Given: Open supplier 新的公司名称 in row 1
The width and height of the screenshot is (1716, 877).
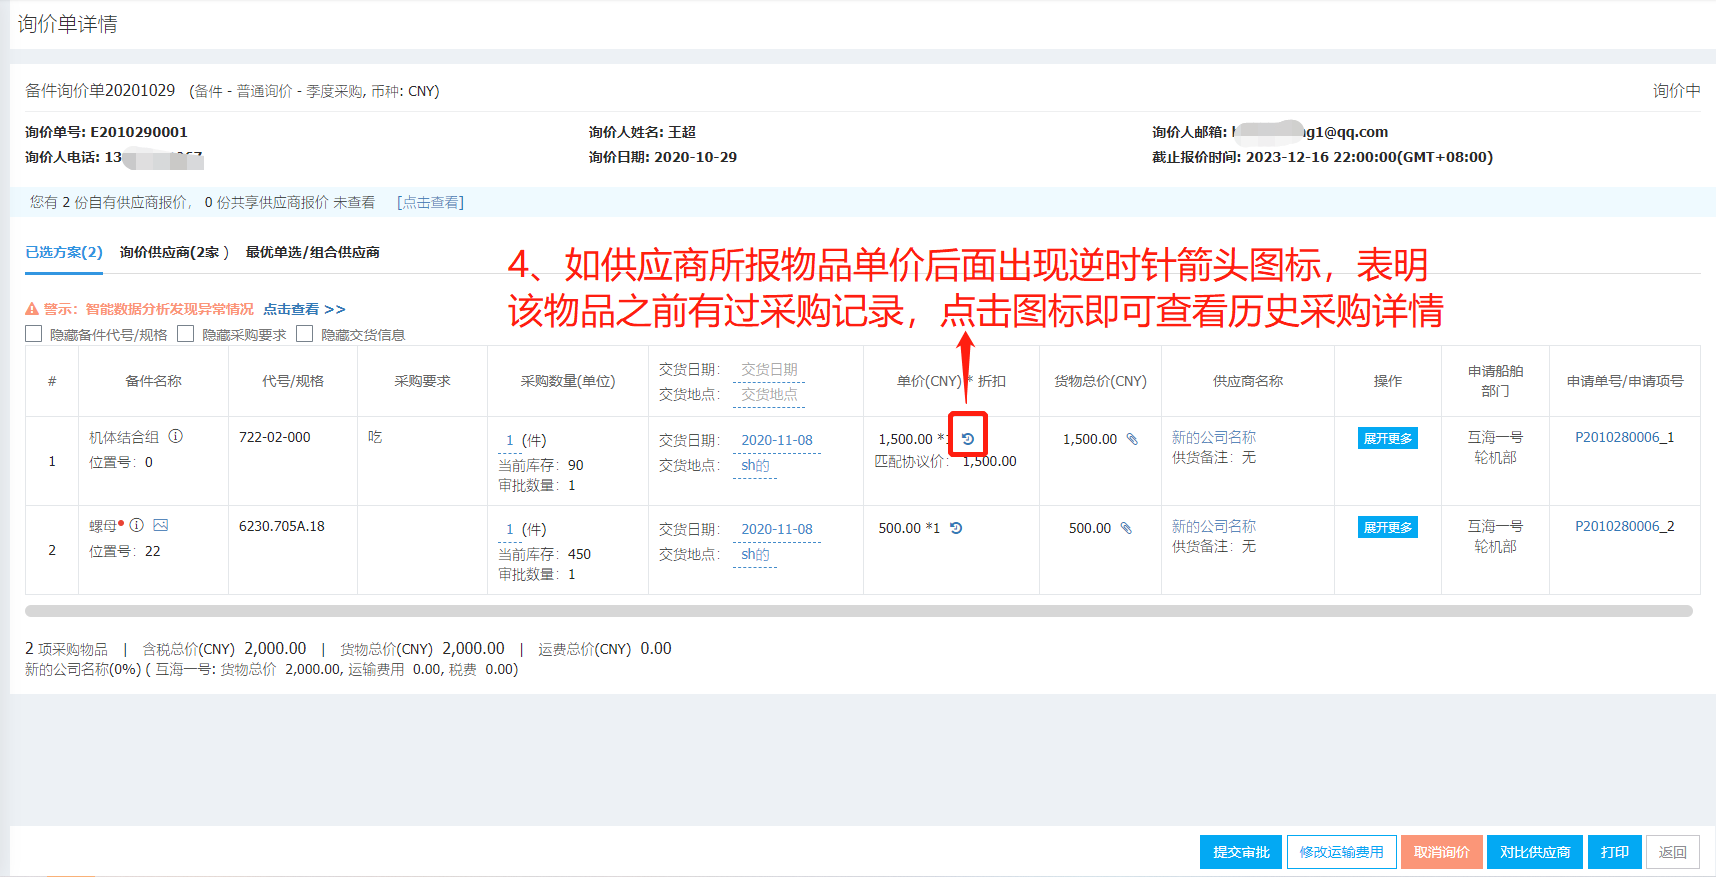Looking at the screenshot, I should pyautogui.click(x=1214, y=437).
